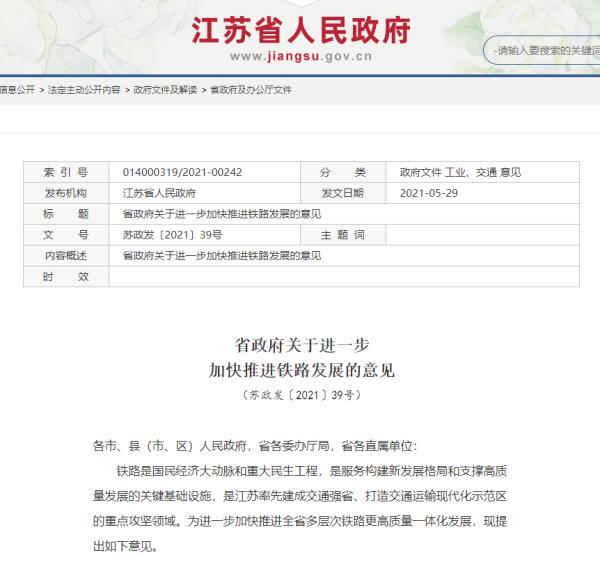Click the italic document number below the heading
600x564 pixels.
(300, 395)
